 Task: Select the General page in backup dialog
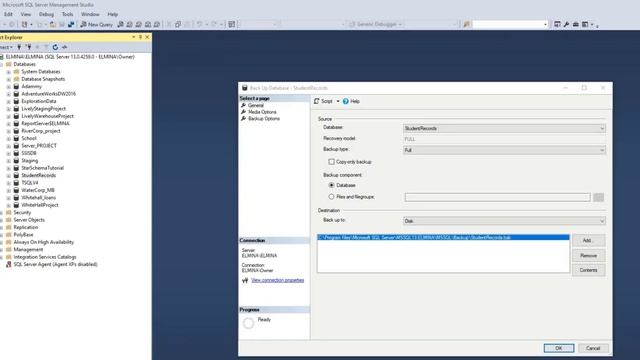pyautogui.click(x=256, y=105)
